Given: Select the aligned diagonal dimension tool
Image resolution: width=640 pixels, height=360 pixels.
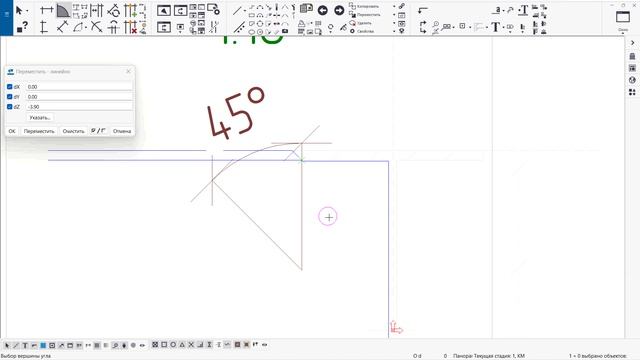Looking at the screenshot, I should 62,27.
